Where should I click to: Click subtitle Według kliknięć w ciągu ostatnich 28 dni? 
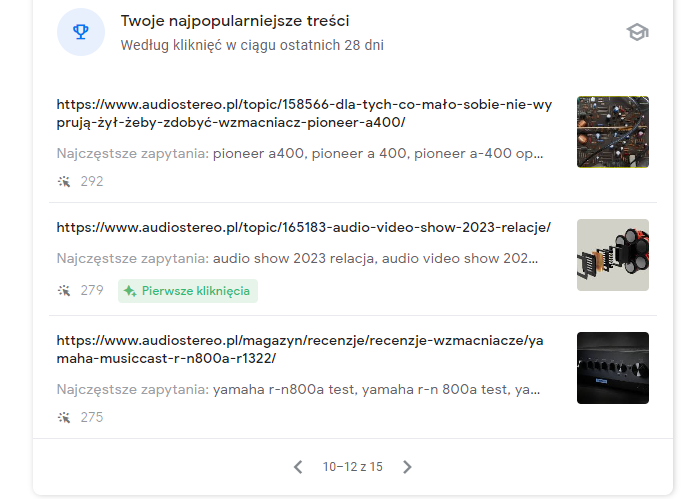tap(252, 45)
